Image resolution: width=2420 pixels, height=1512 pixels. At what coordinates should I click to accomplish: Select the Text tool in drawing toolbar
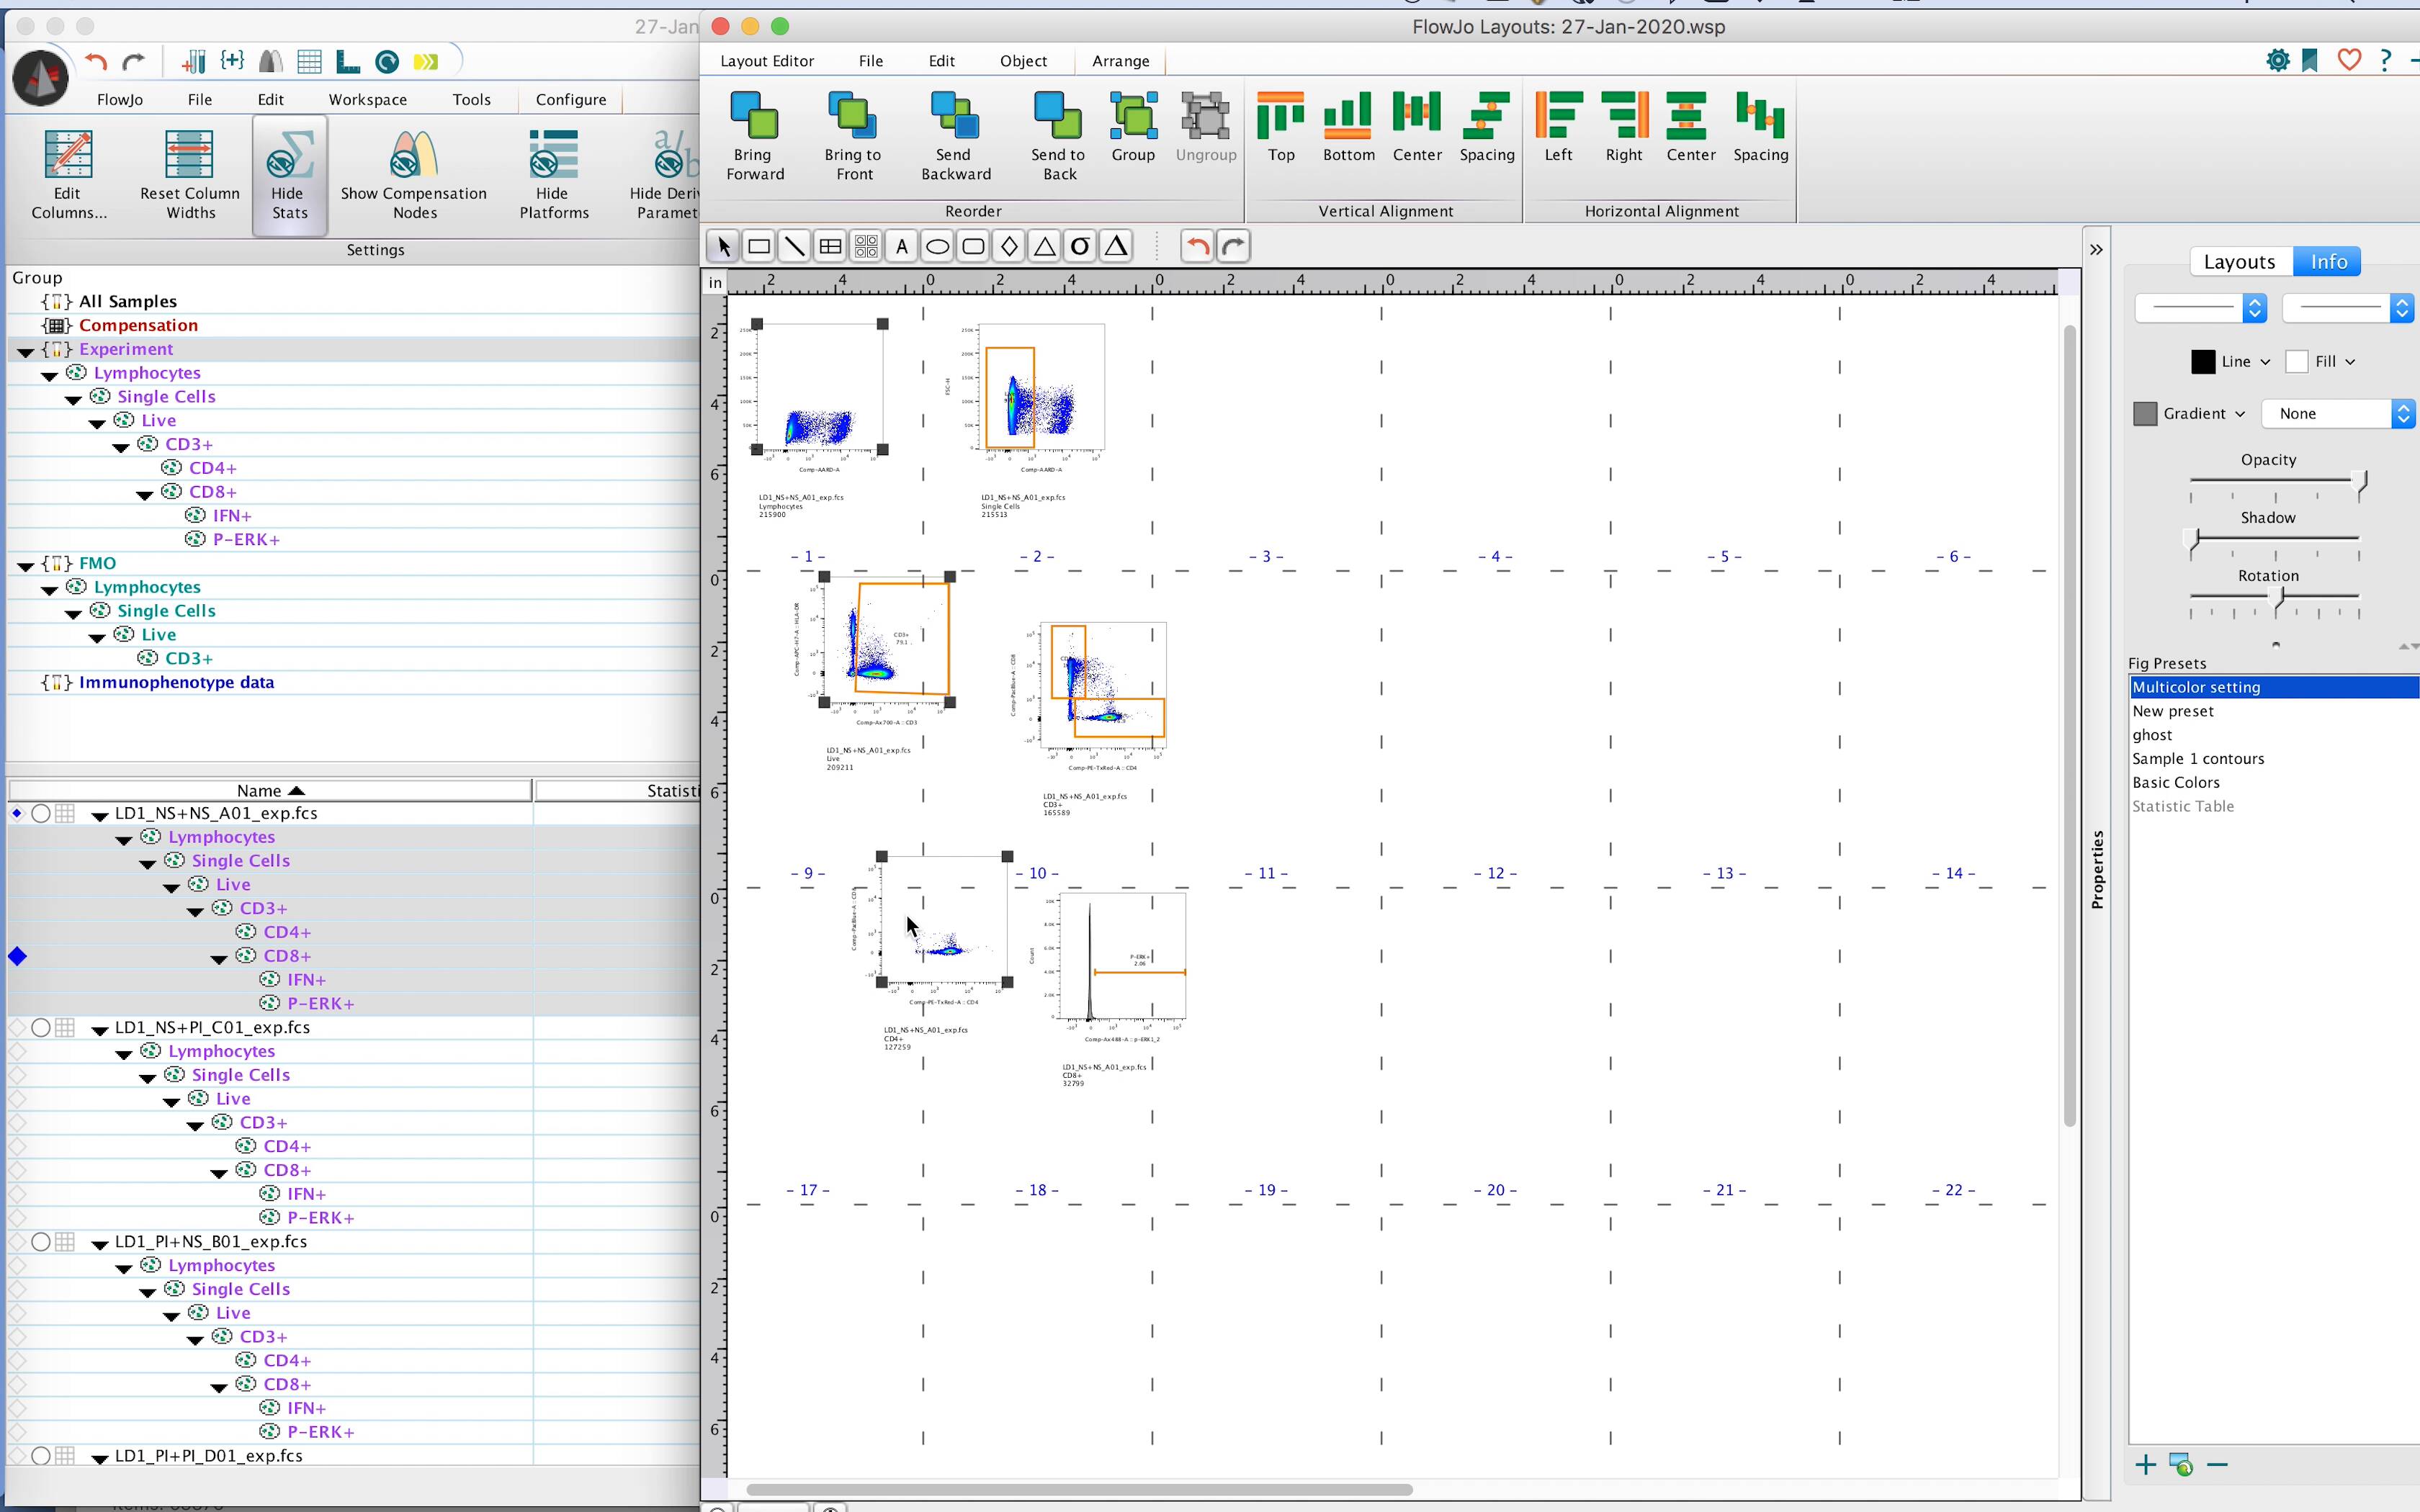901,247
